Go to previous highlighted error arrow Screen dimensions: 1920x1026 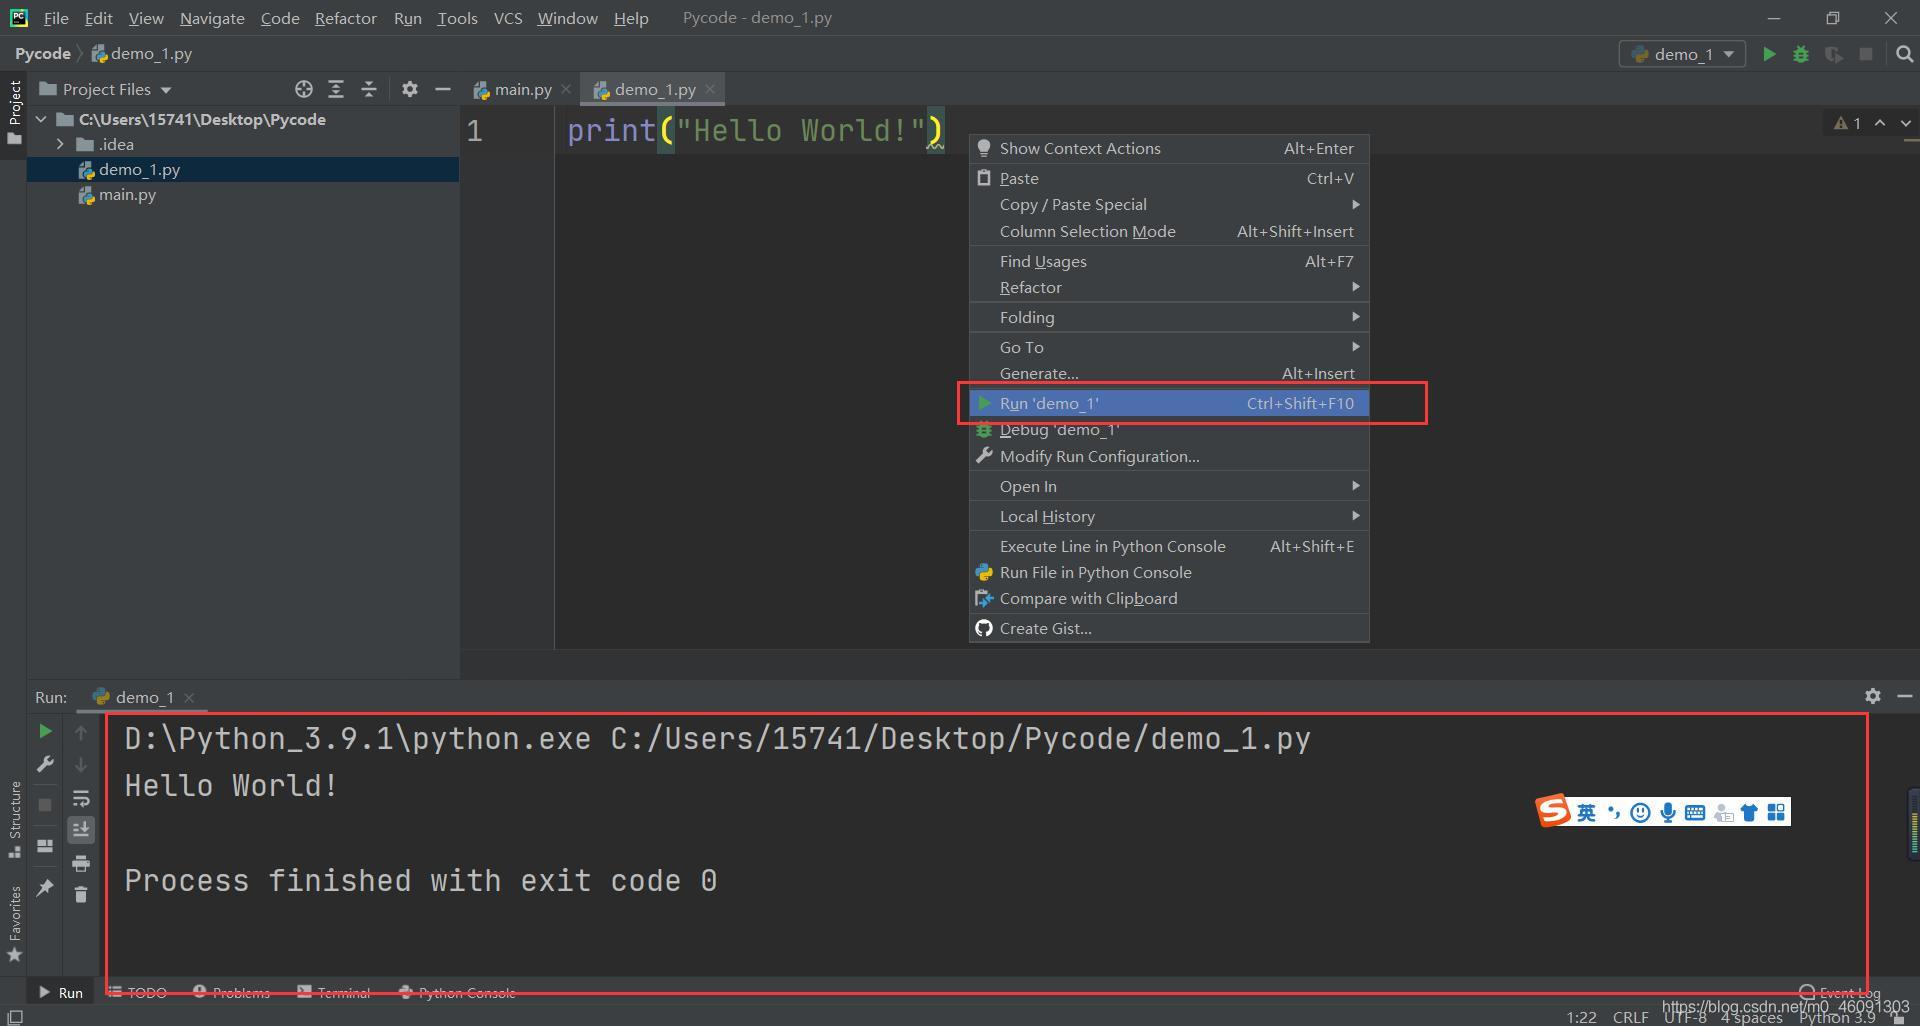click(1880, 123)
